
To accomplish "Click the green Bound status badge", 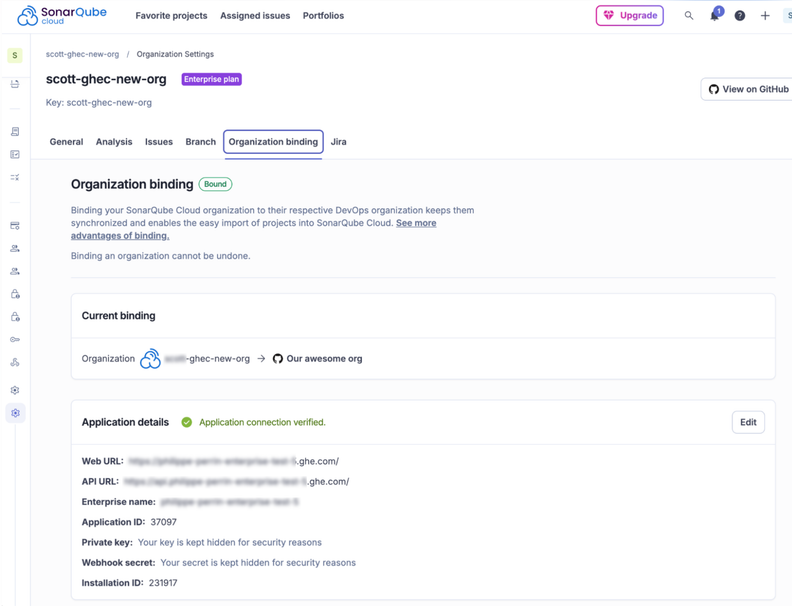I will click(215, 184).
